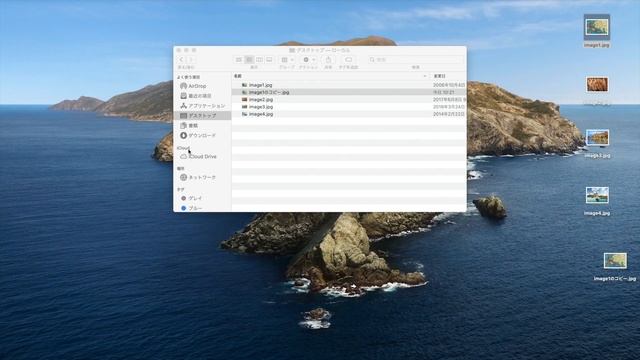
Task: Open 書類 in the sidebar
Action: coord(202,125)
